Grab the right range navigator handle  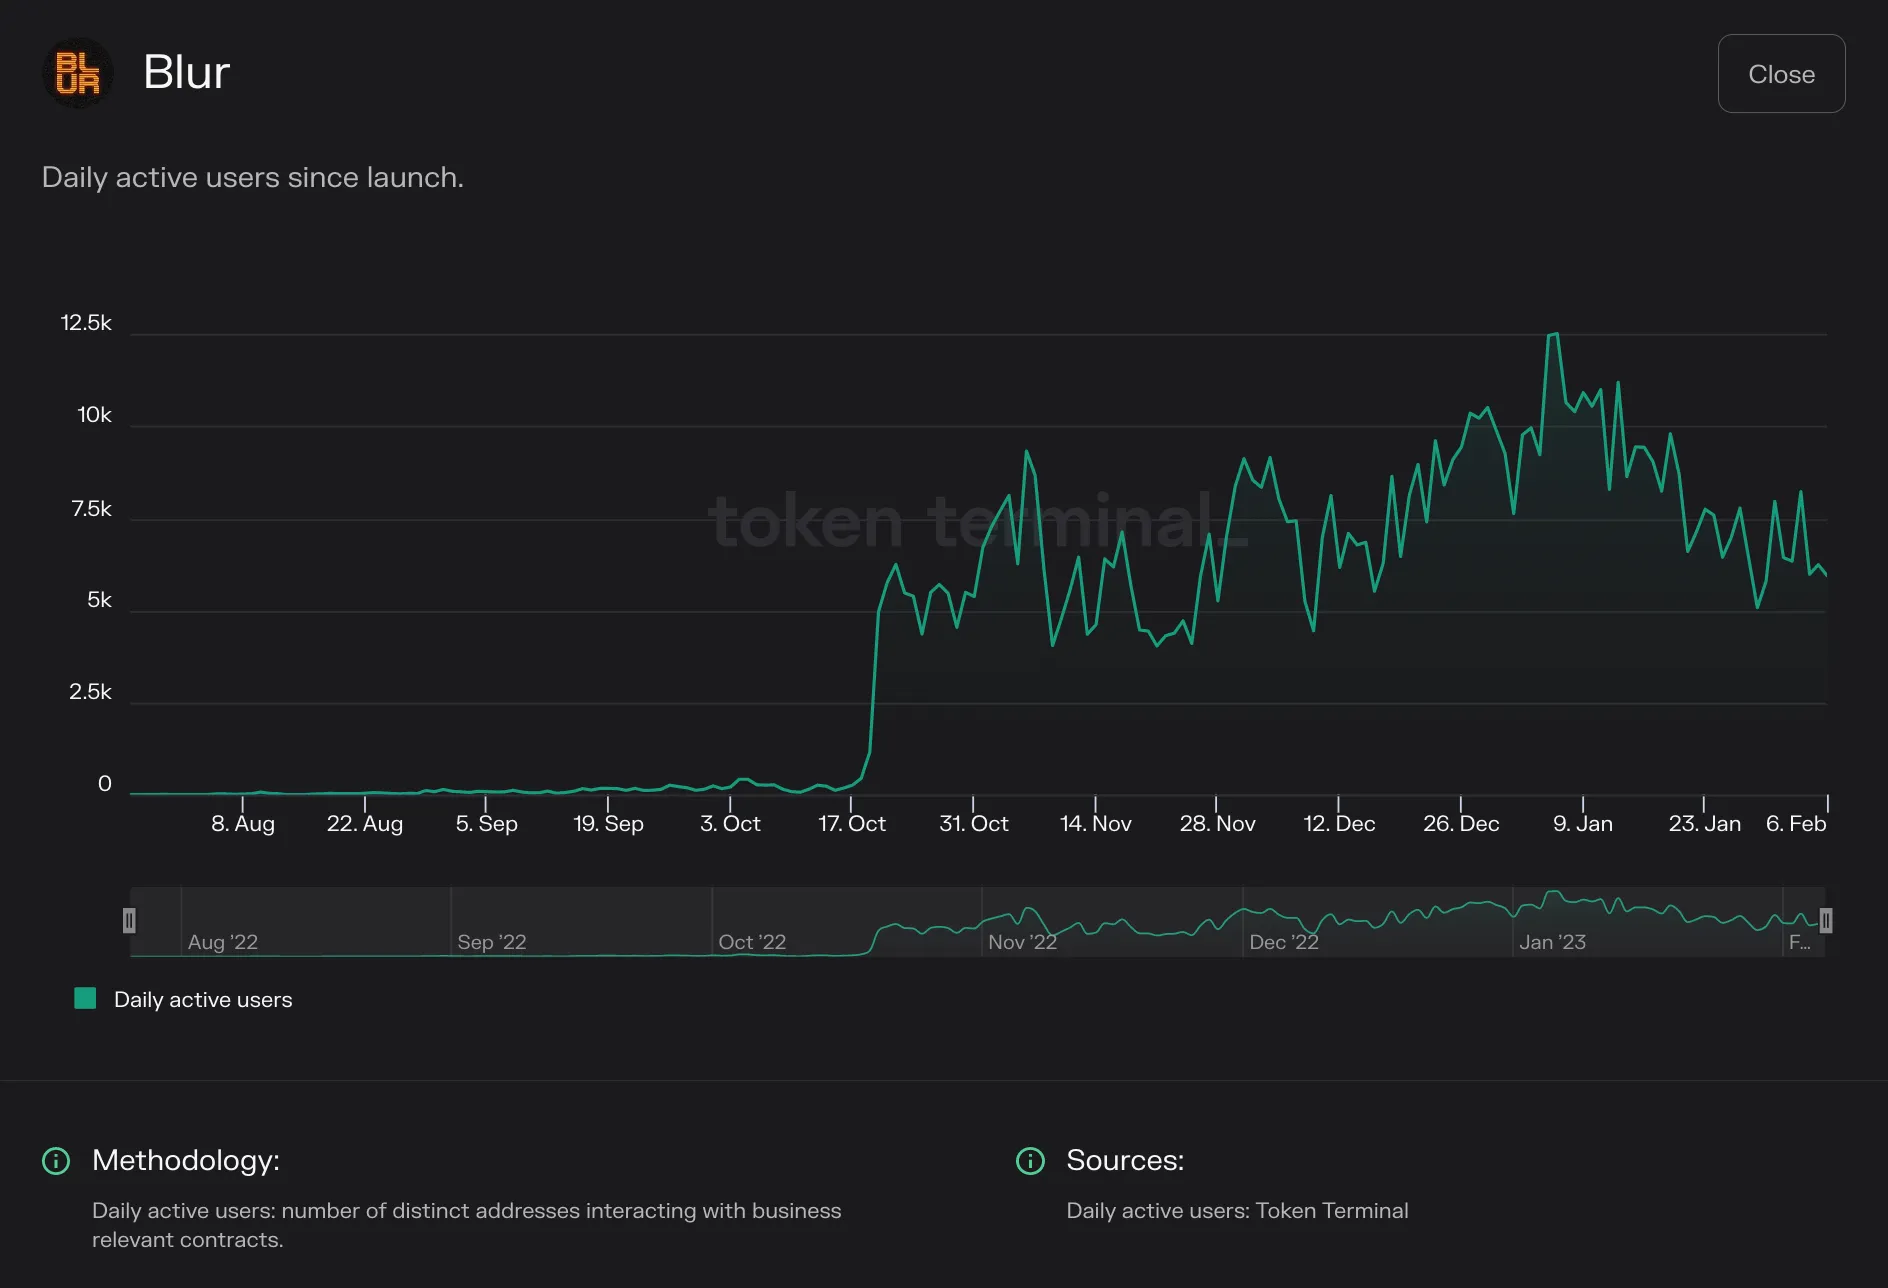click(x=1826, y=921)
